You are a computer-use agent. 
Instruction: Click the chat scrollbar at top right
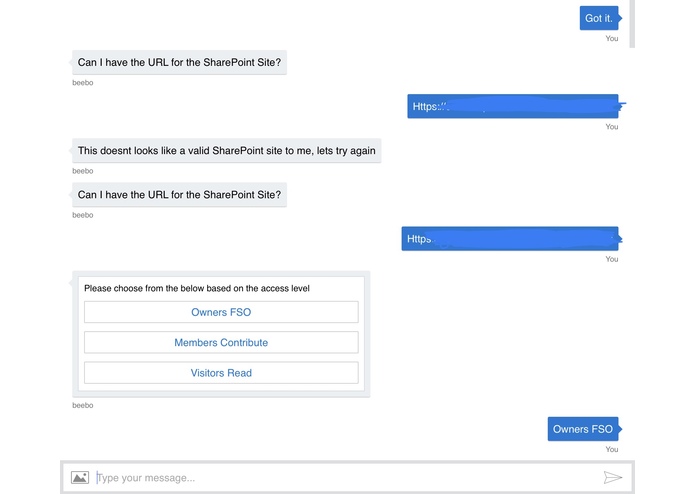(x=632, y=23)
